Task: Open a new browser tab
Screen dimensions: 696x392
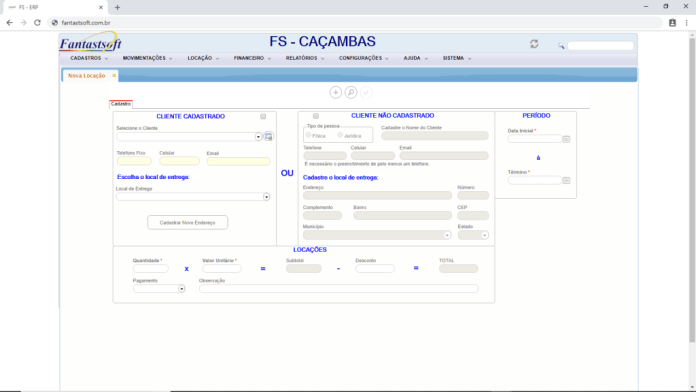Action: tap(117, 7)
